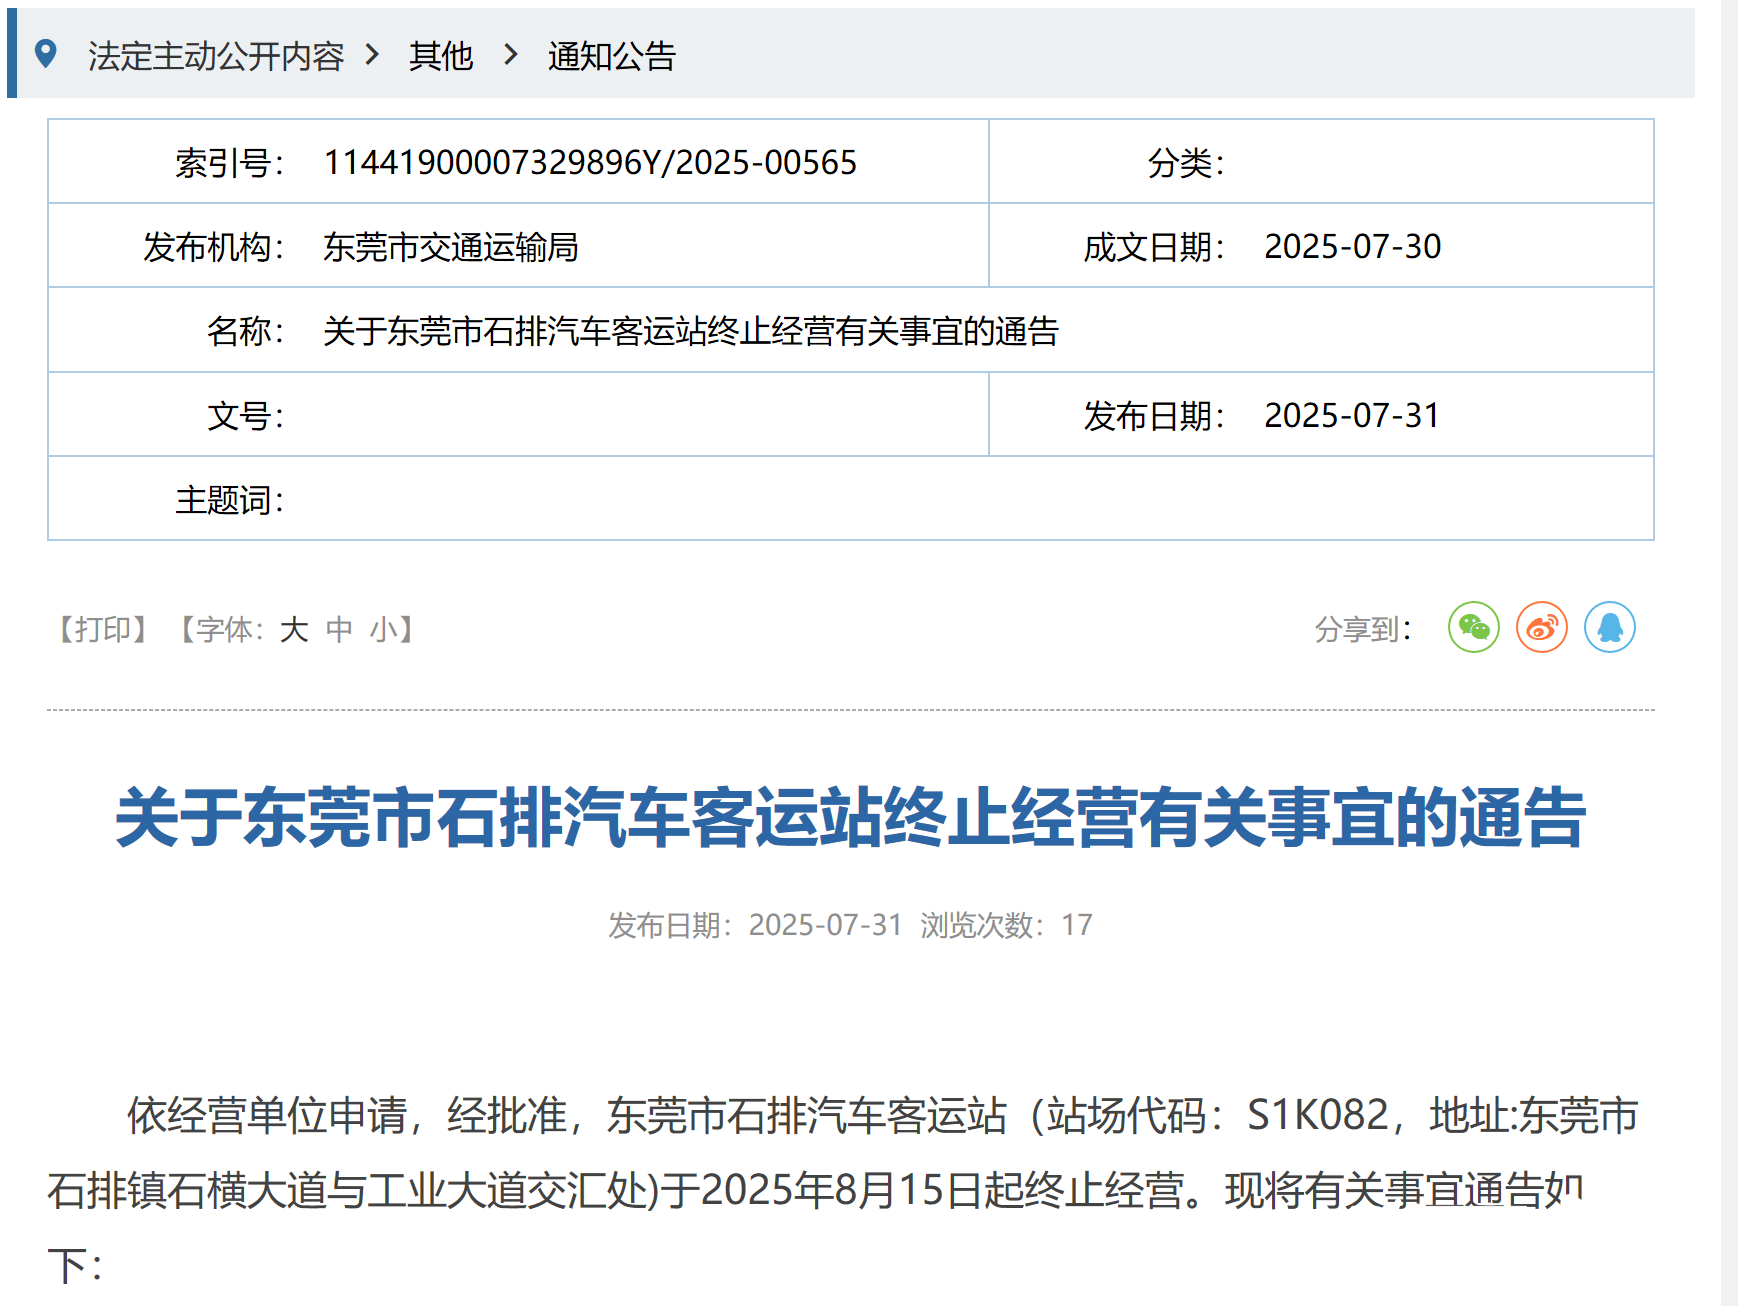Click the 文号 label
This screenshot has height=1306, width=1738.
246,416
